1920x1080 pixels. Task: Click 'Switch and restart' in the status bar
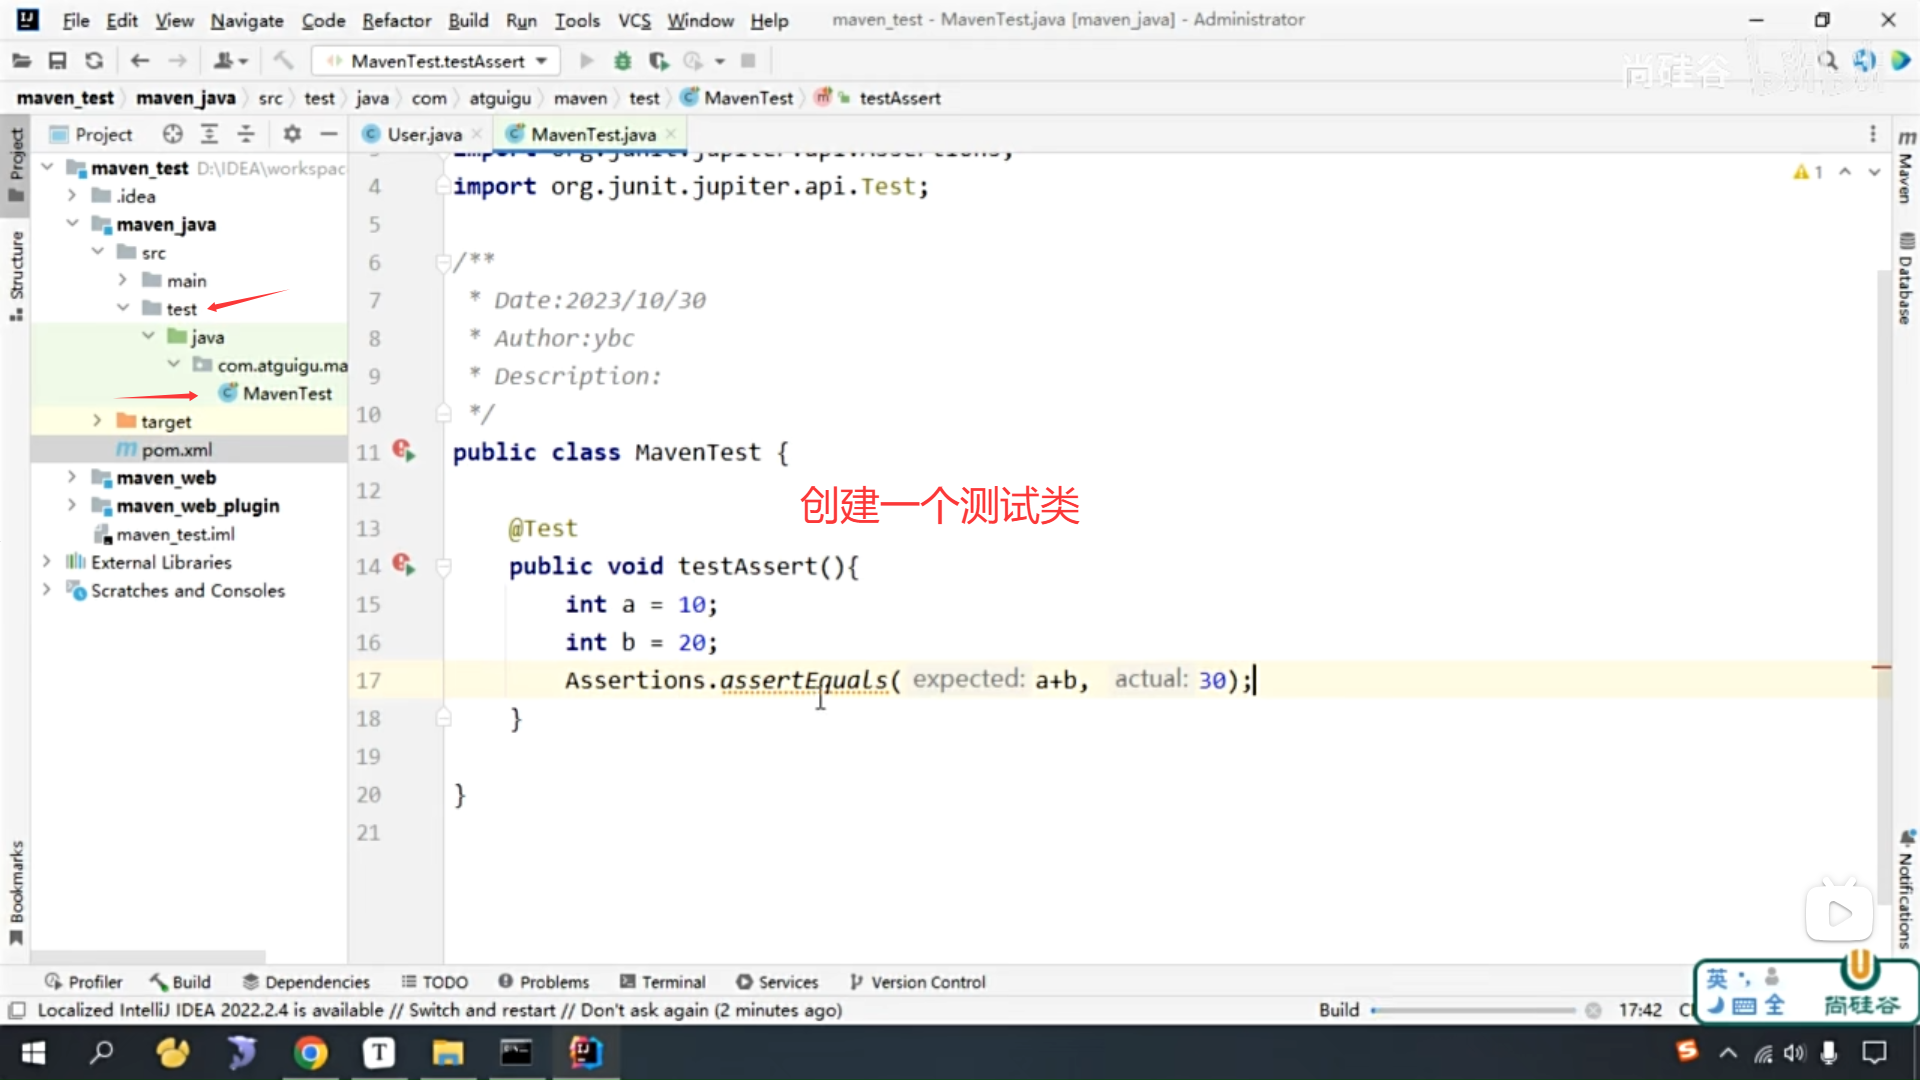pyautogui.click(x=481, y=1010)
